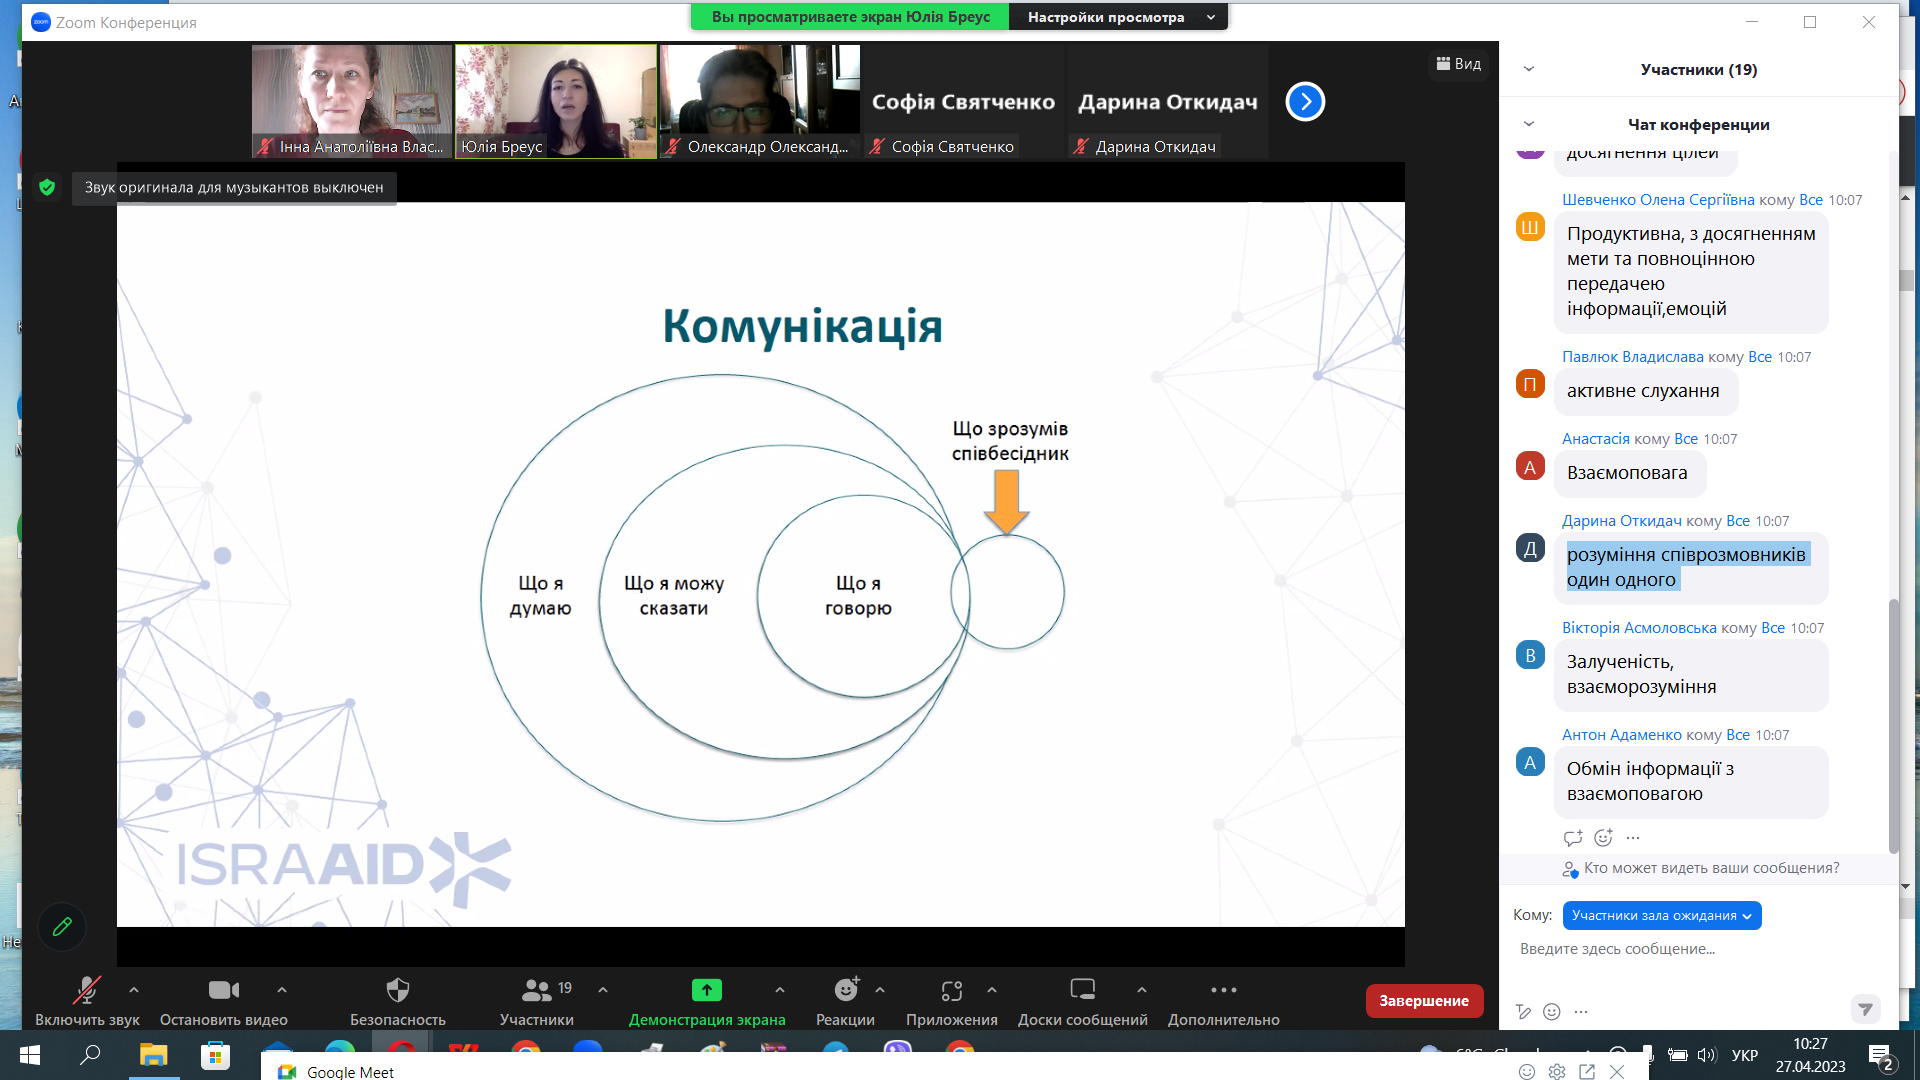Screen dimensions: 1920x1080
Task: Toggle the Participants panel button
Action: [x=537, y=991]
